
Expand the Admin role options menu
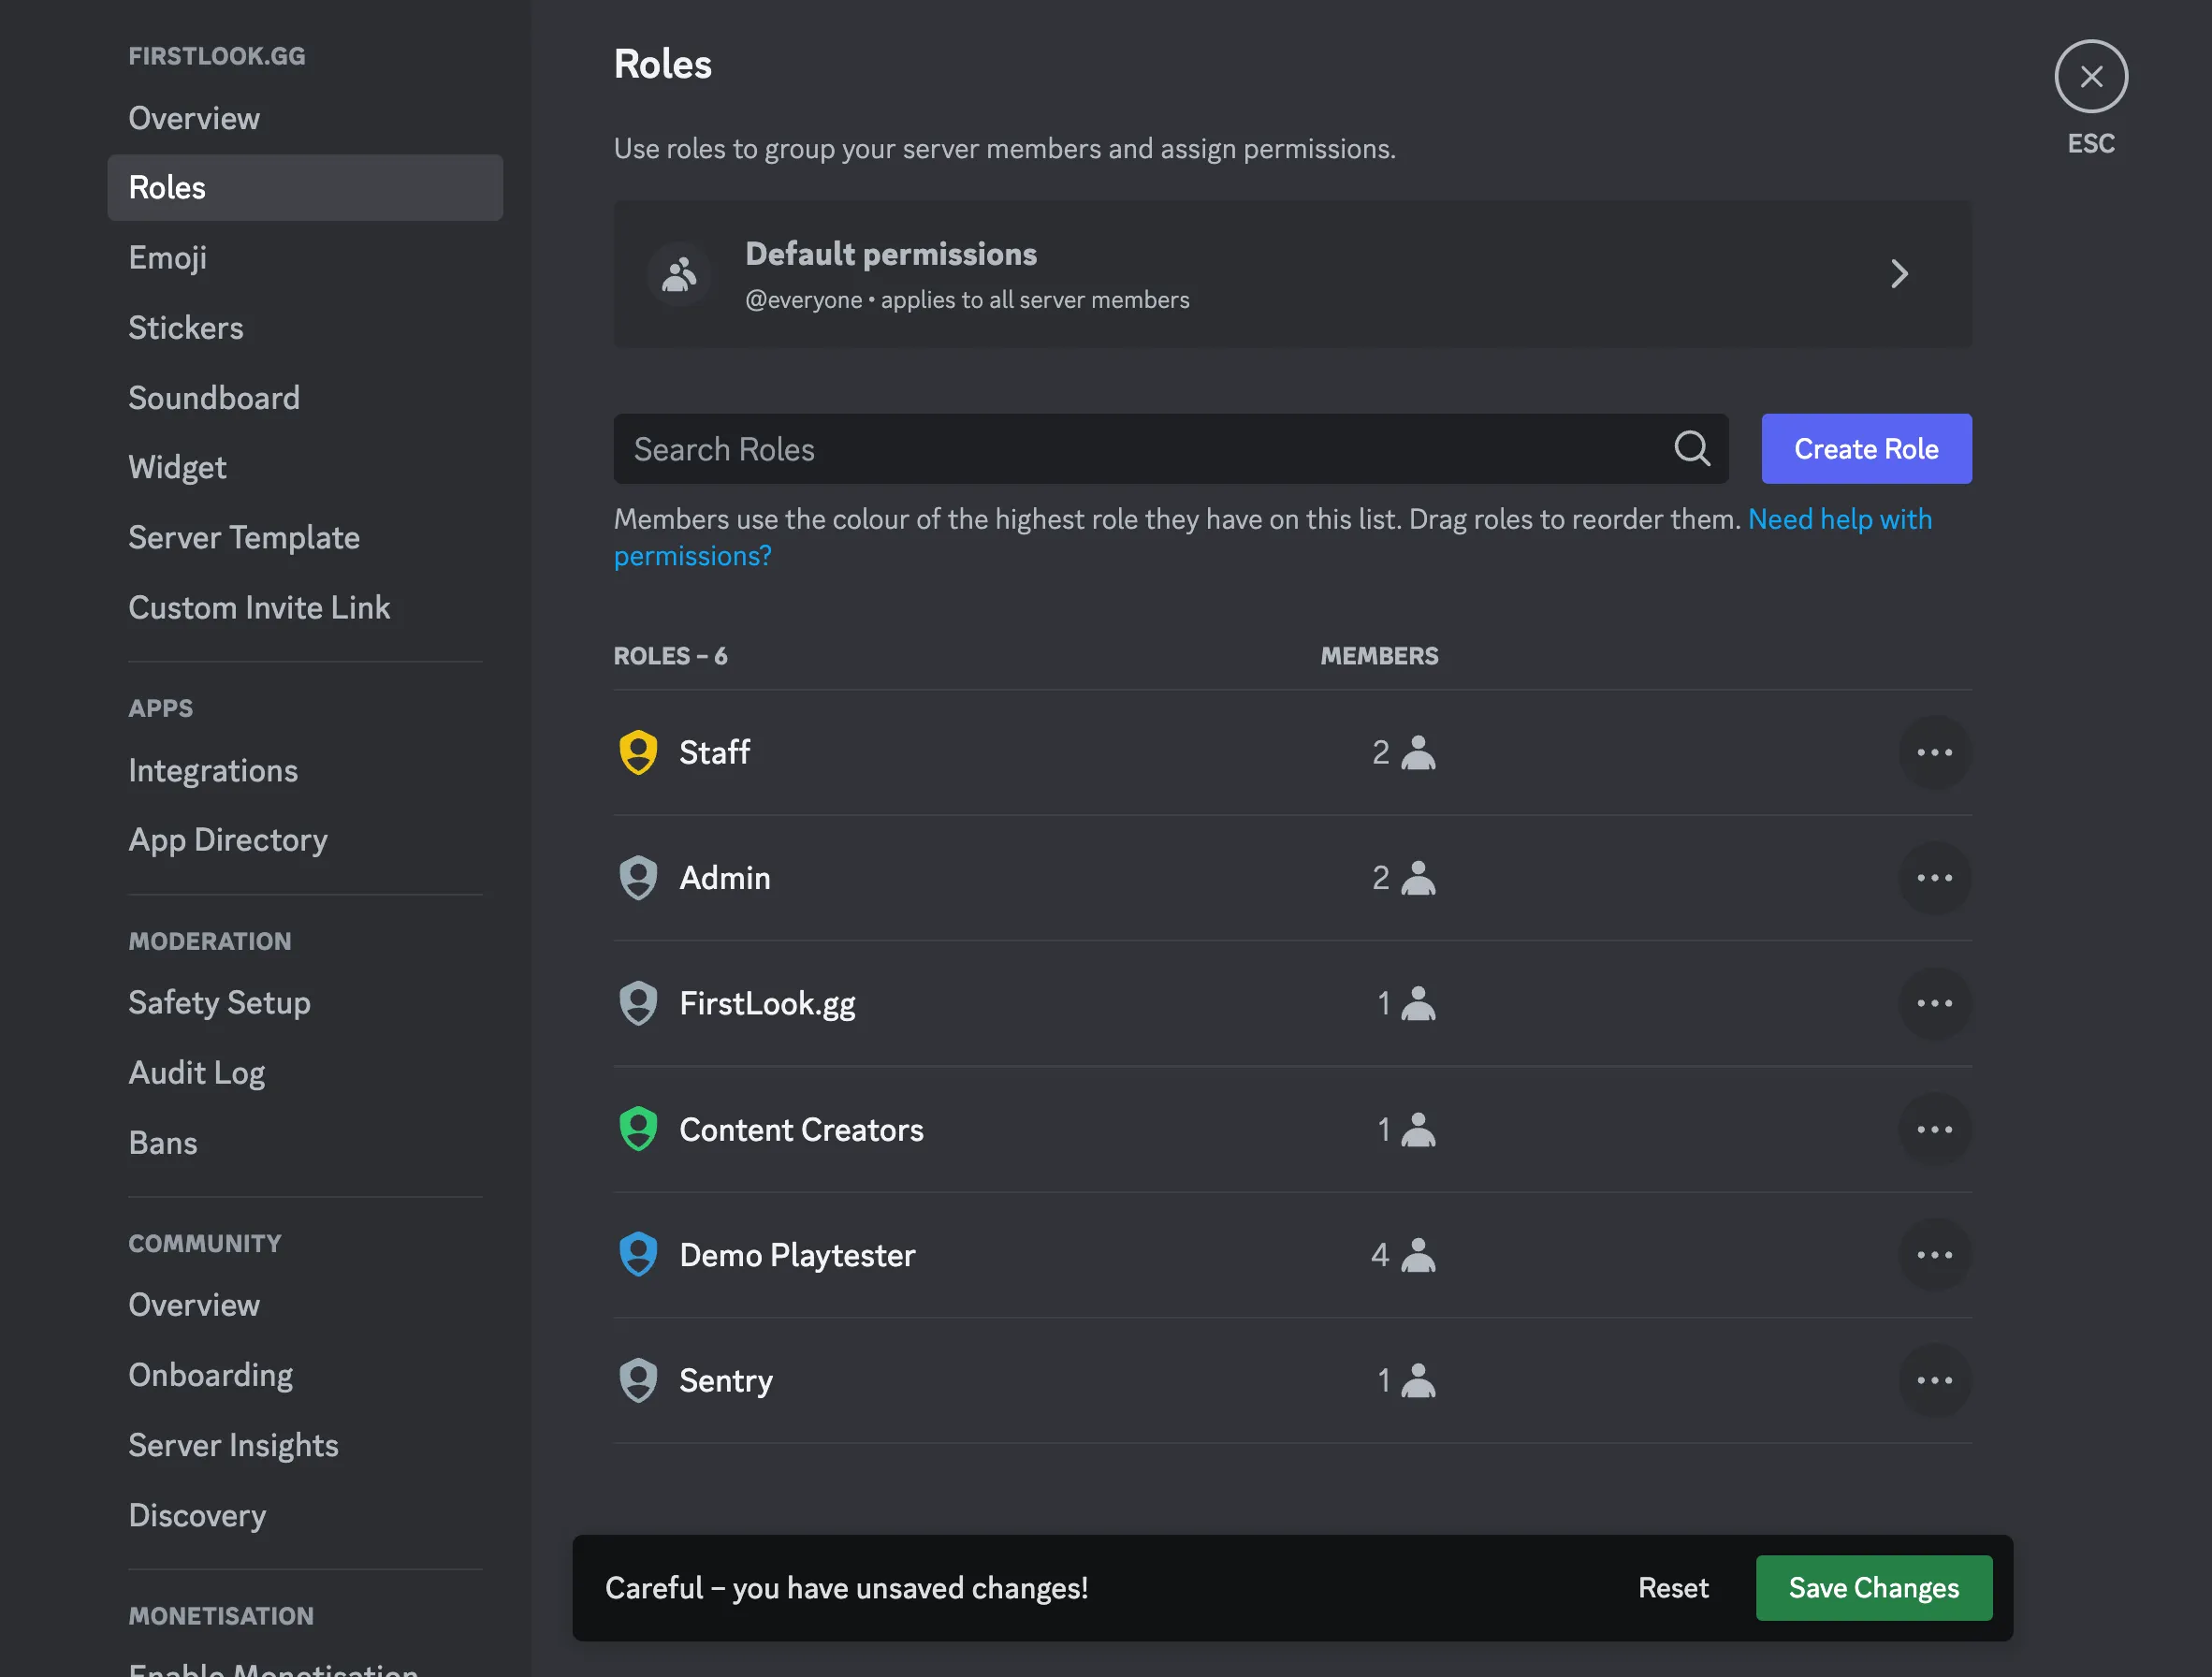click(1934, 876)
